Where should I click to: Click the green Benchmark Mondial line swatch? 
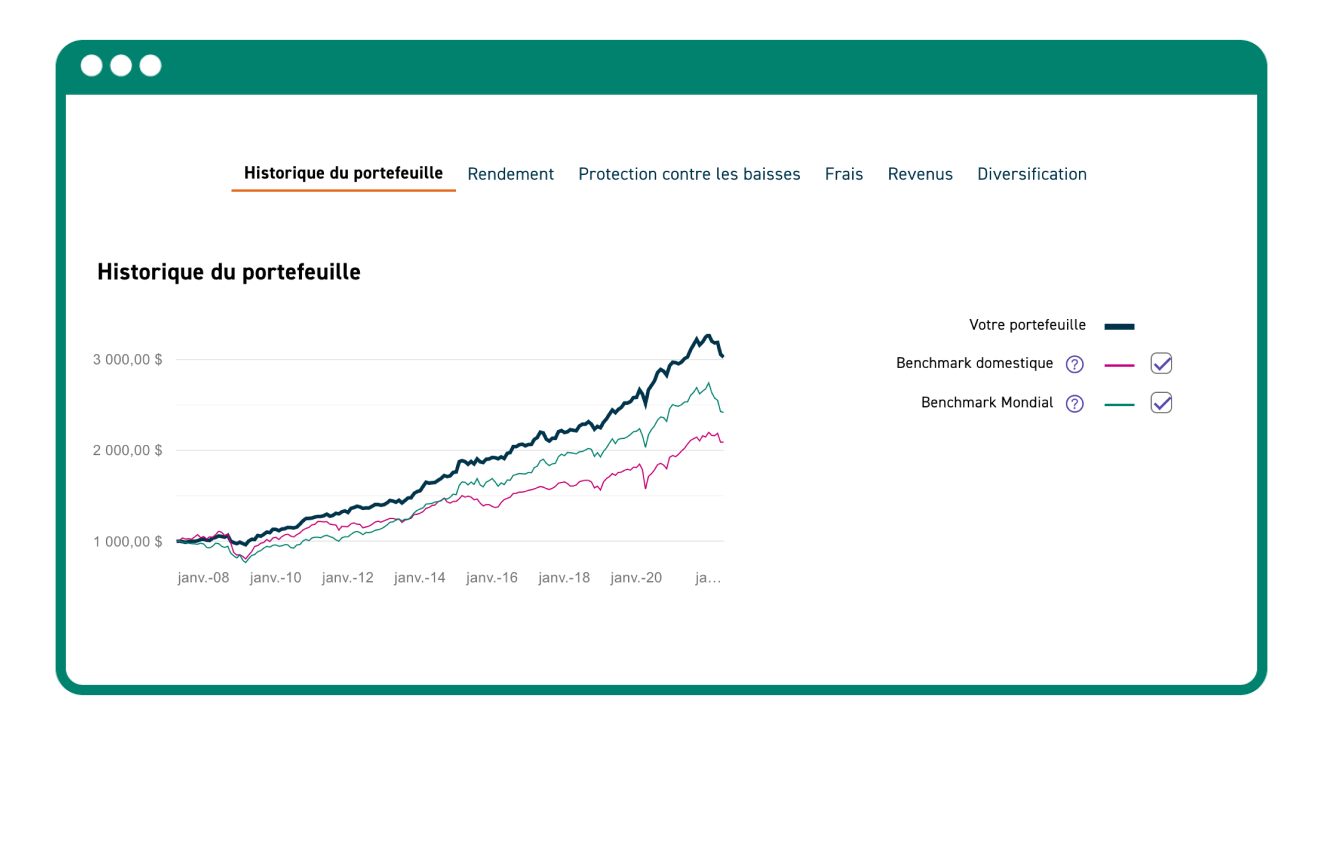coord(1120,403)
